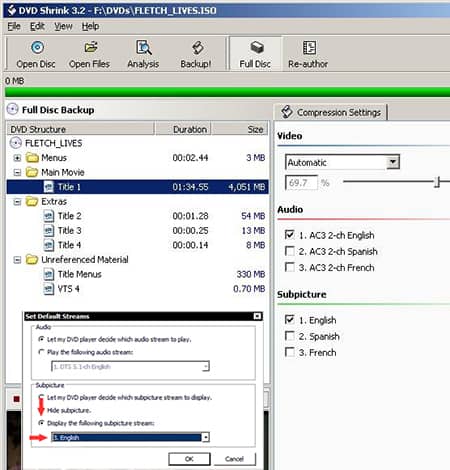Close the Set Default Streams dialog

[257, 316]
